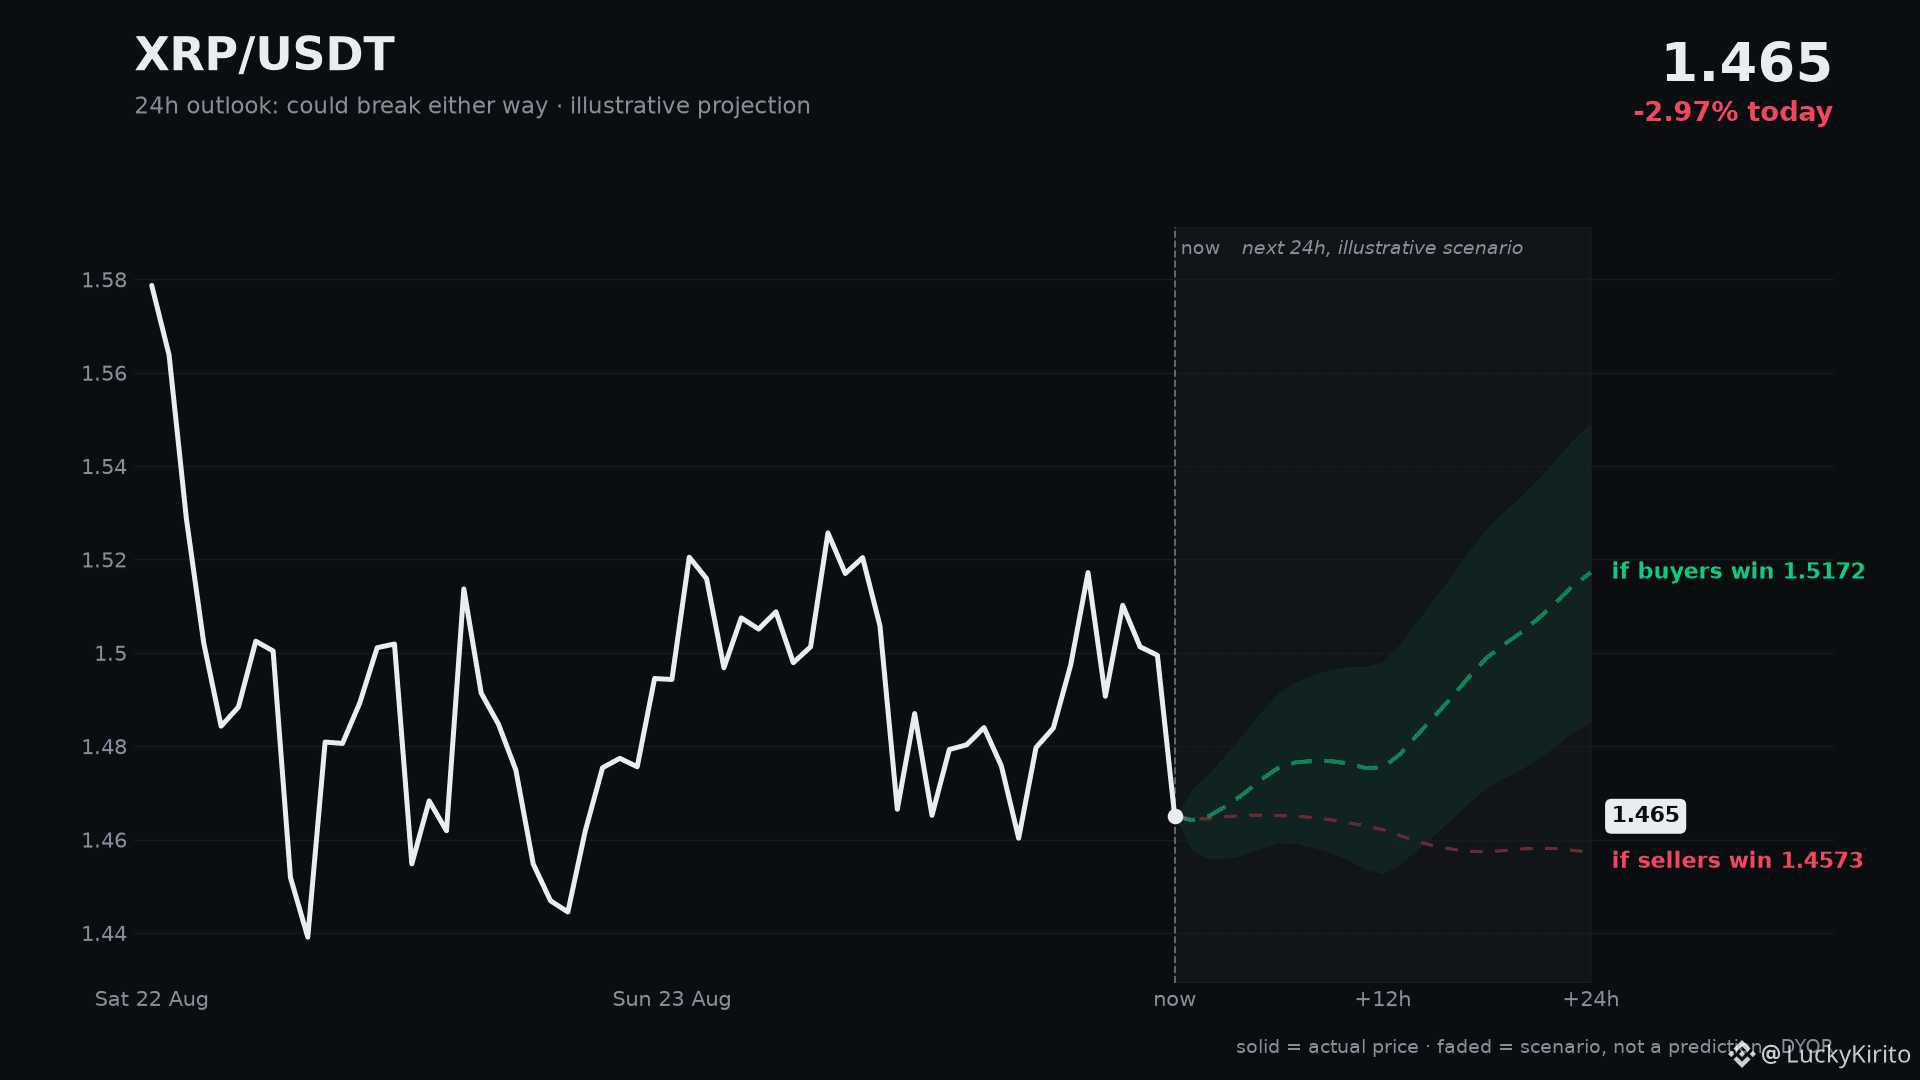Click the '+24h' time axis label
1920x1080 pixels.
pyautogui.click(x=1591, y=999)
